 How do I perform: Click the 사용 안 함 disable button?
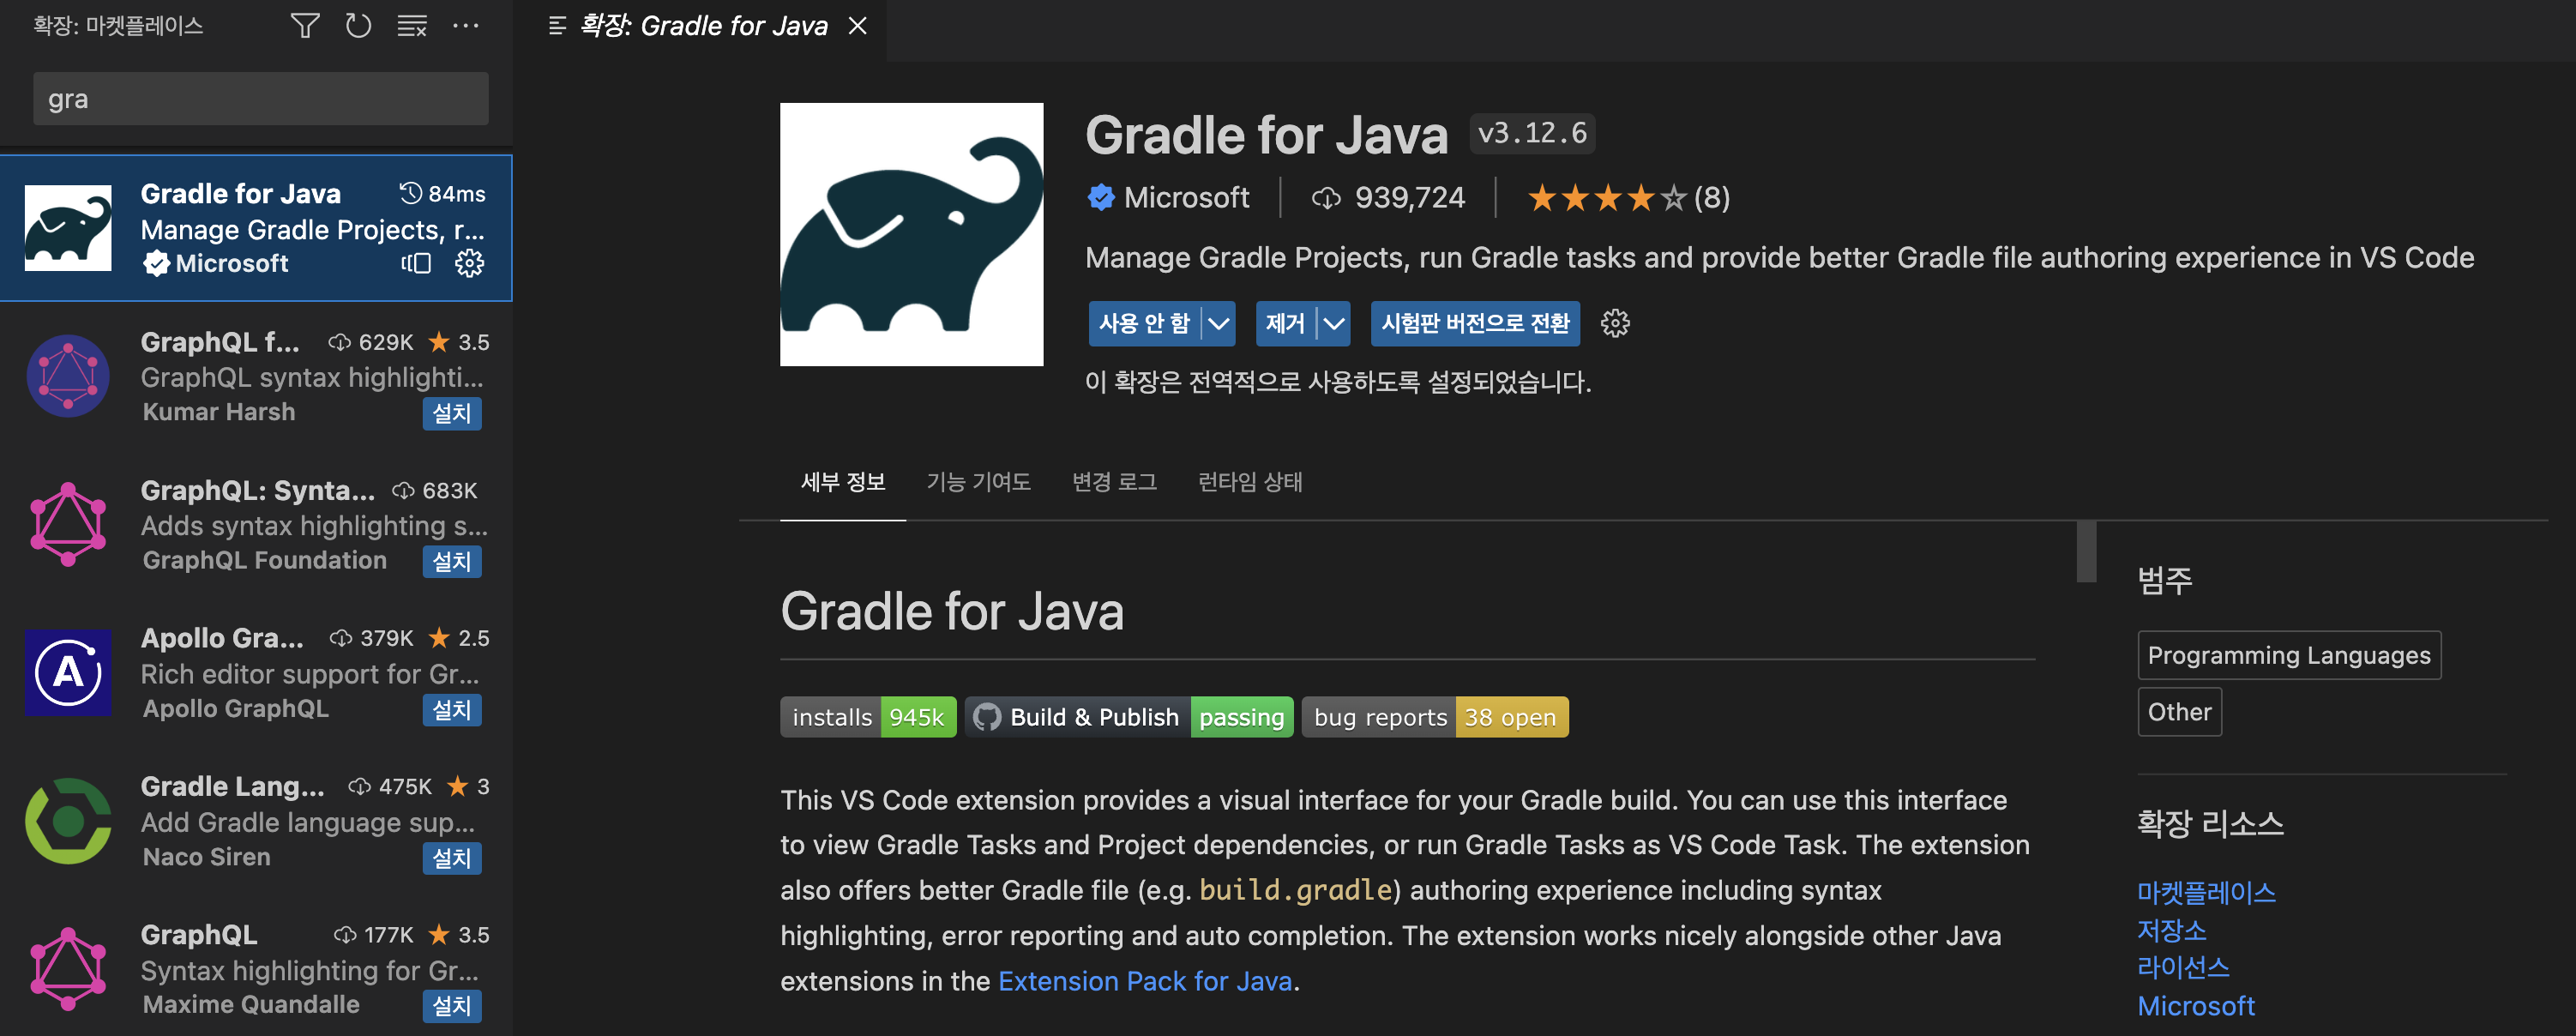pos(1144,323)
